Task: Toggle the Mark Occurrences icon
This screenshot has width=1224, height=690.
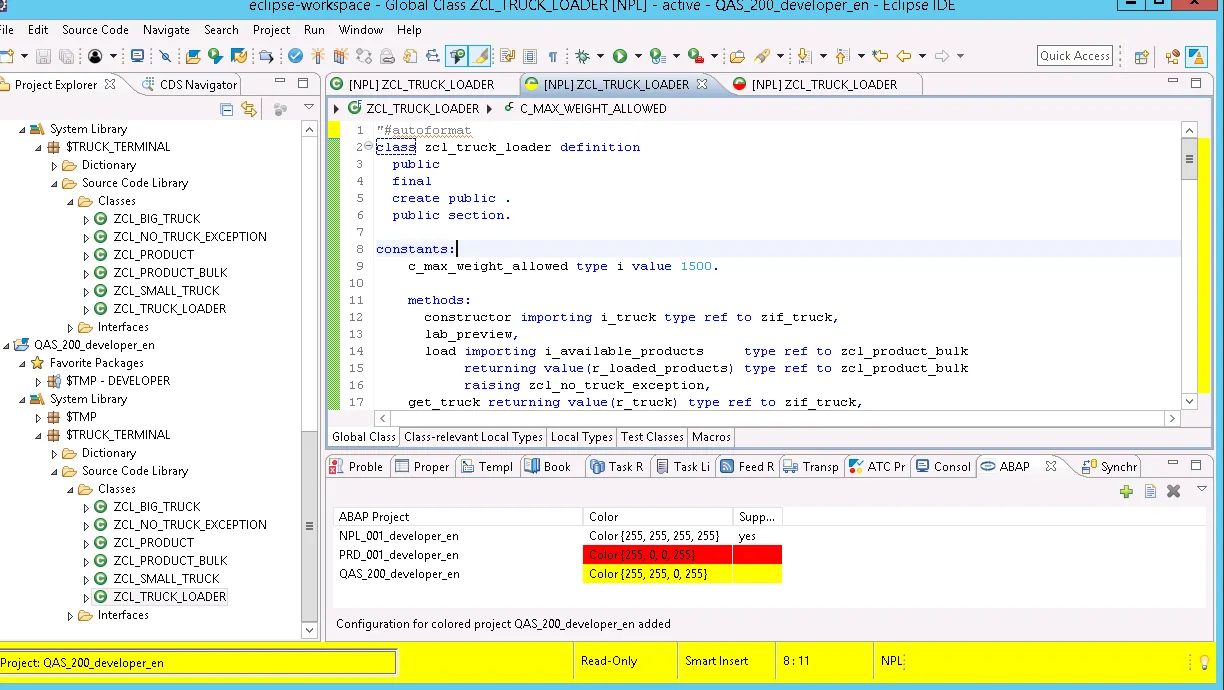Action: 456,56
